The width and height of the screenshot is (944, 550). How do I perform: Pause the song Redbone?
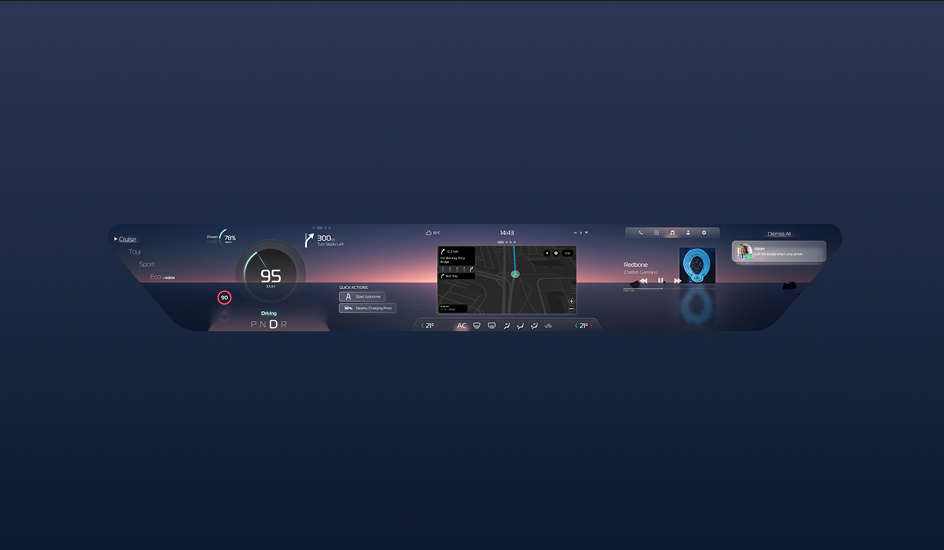click(x=660, y=280)
